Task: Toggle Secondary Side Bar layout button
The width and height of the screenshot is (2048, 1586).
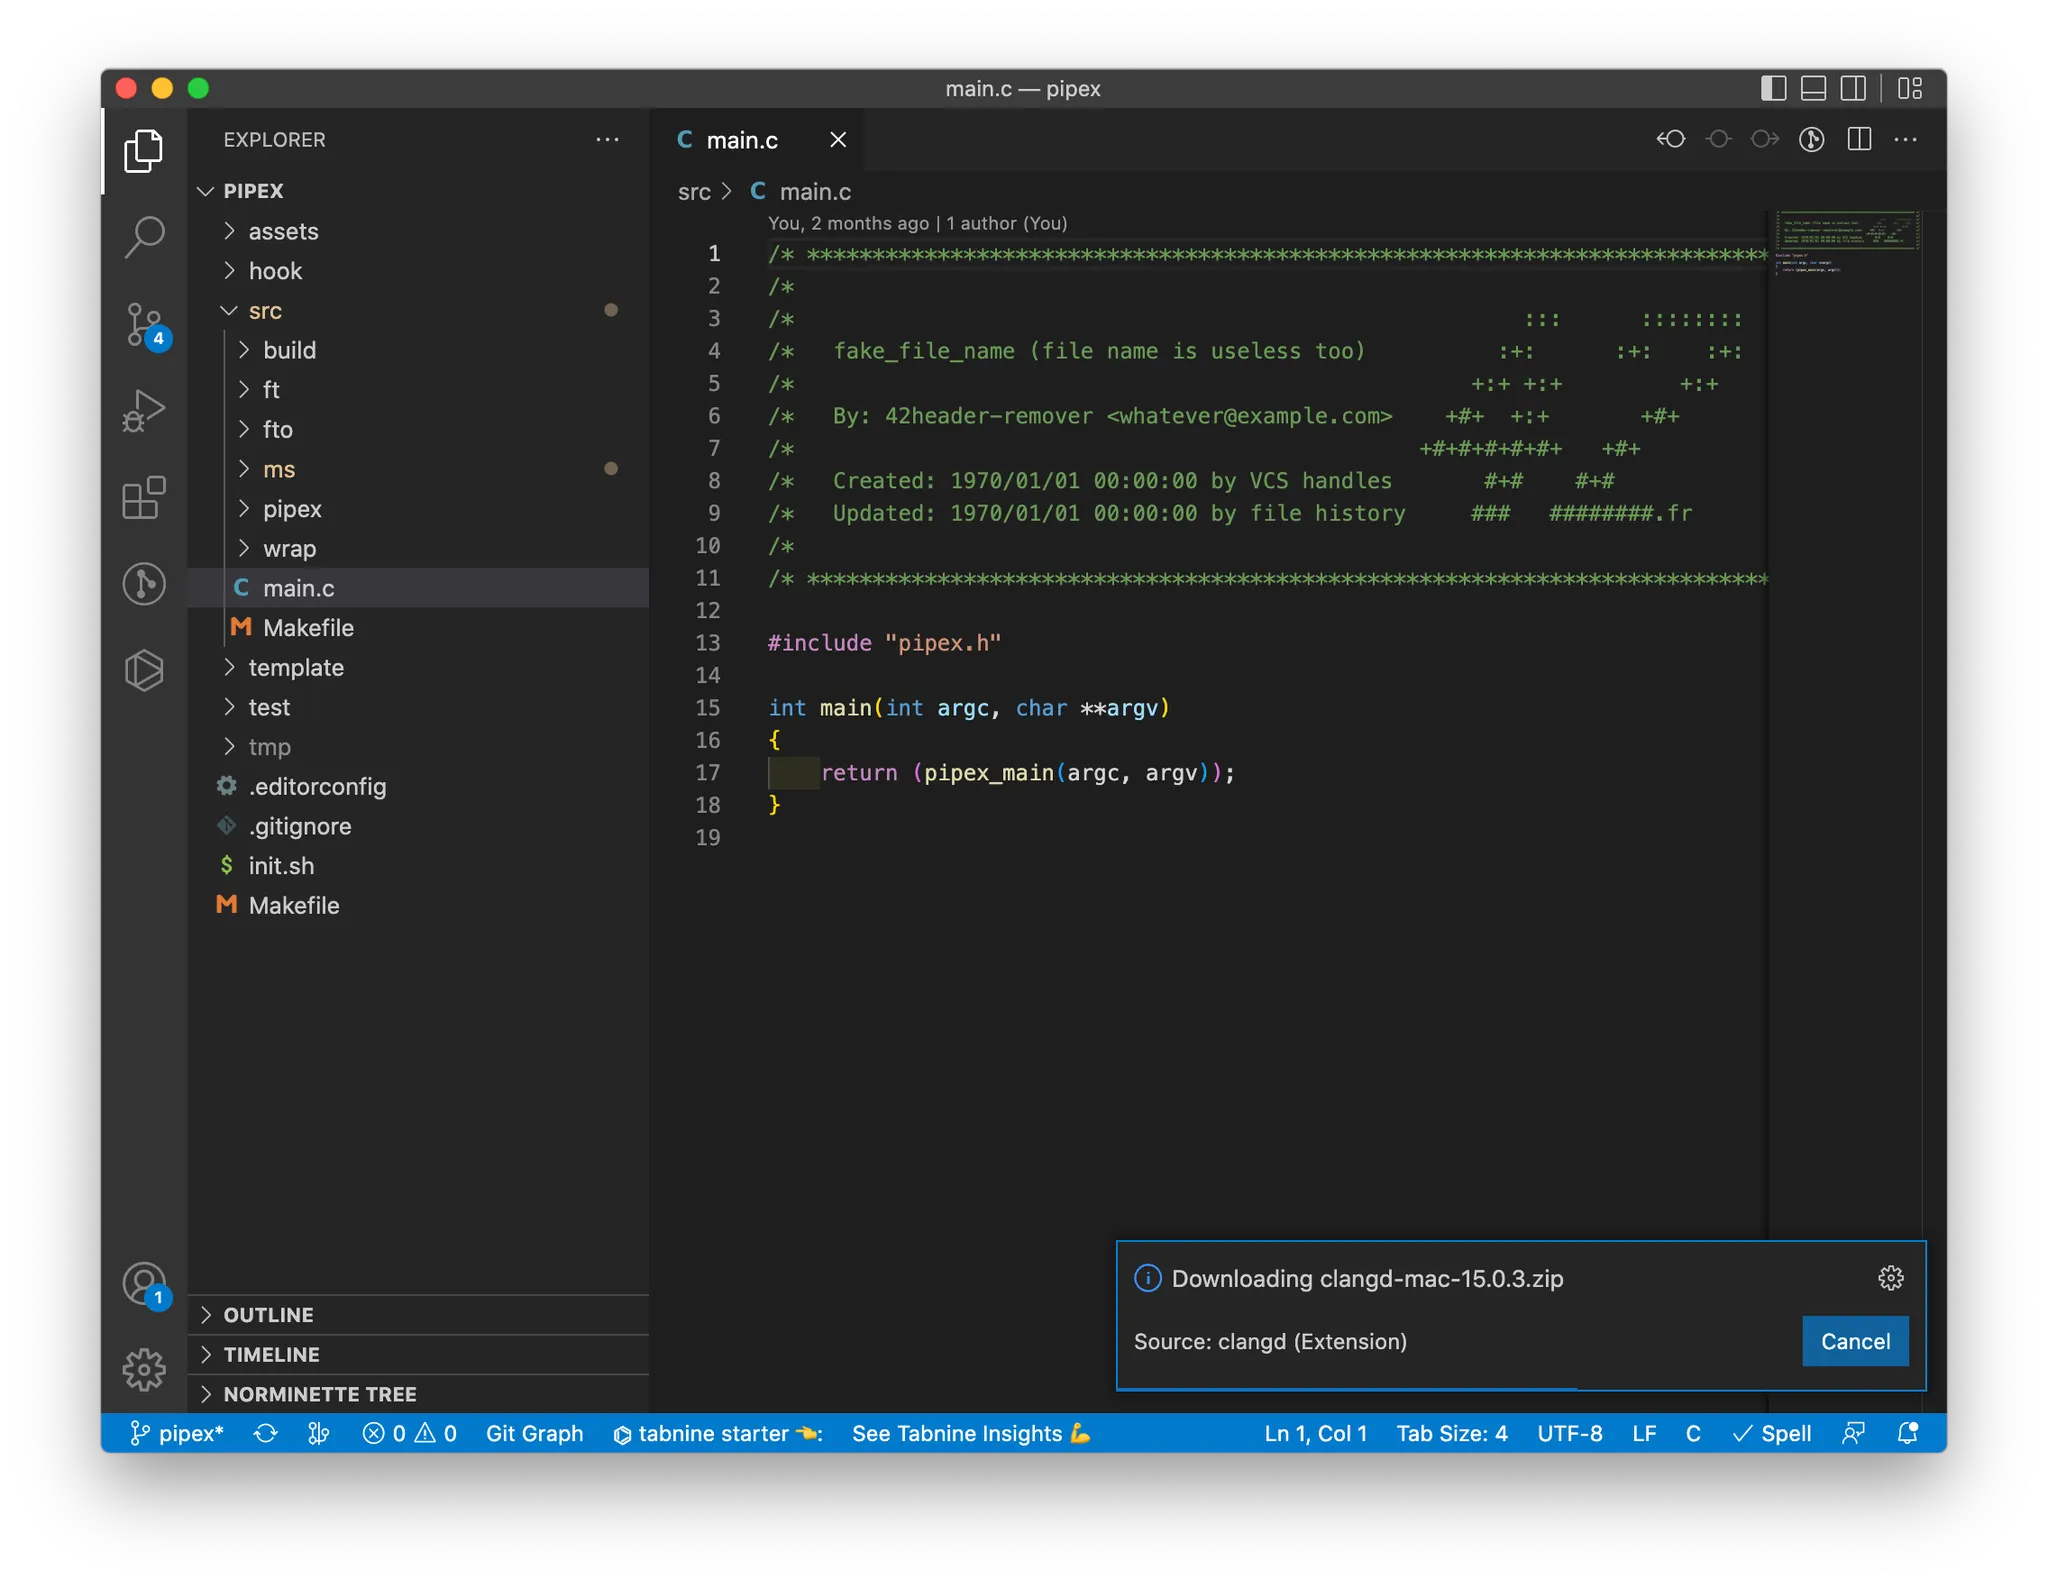Action: coord(1853,88)
